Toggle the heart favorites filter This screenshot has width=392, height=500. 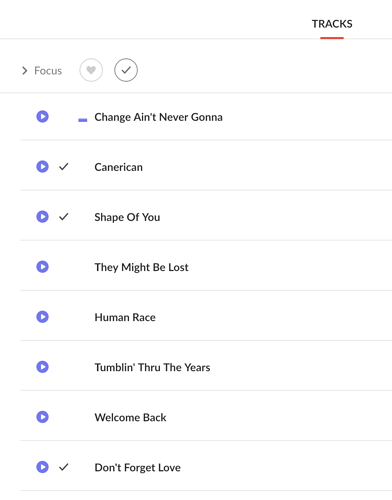click(x=91, y=70)
